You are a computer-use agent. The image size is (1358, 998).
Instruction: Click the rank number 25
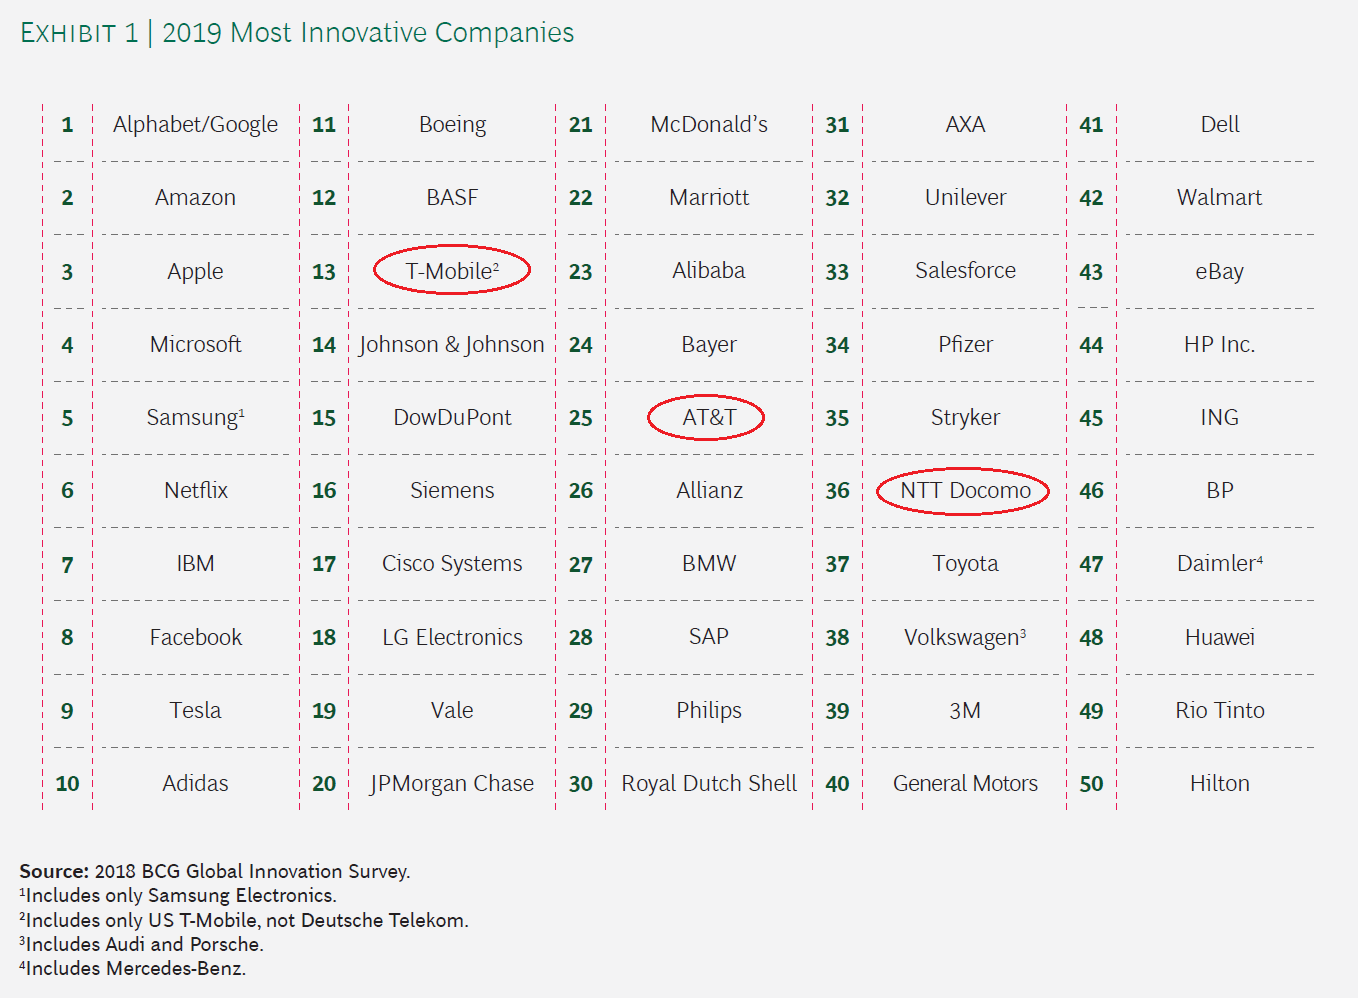tap(580, 418)
